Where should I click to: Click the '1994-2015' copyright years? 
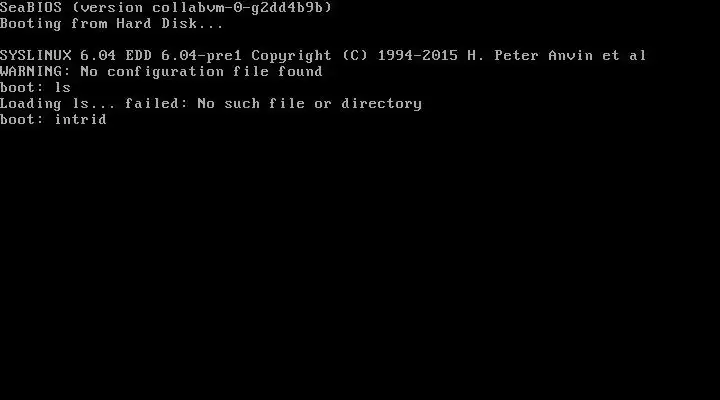[417, 56]
